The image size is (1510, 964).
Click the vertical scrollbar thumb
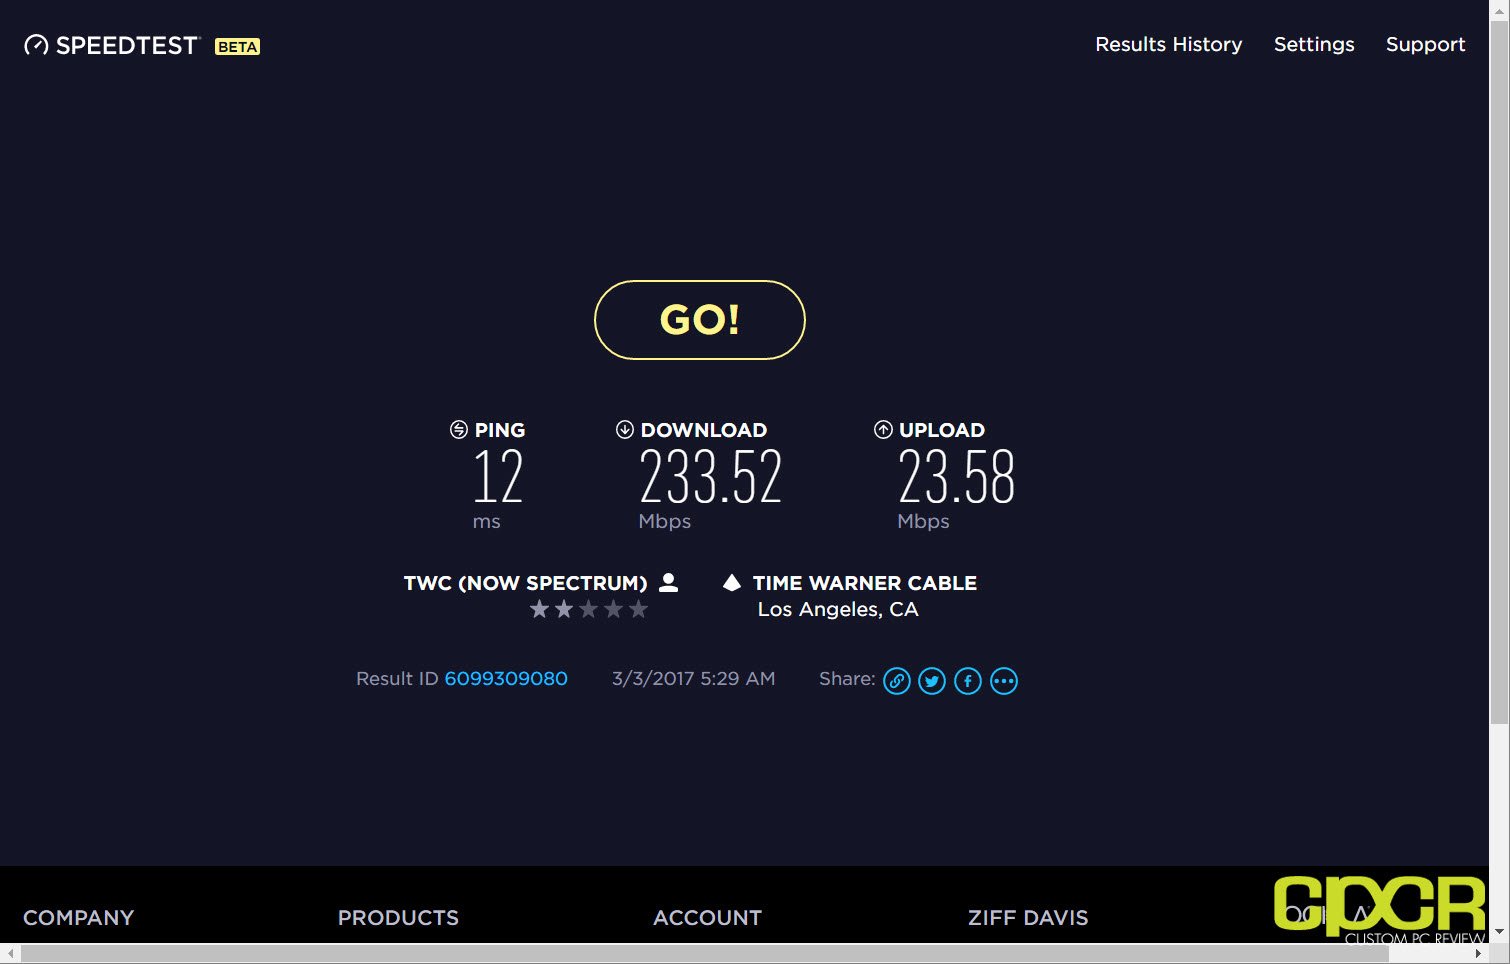click(1499, 373)
